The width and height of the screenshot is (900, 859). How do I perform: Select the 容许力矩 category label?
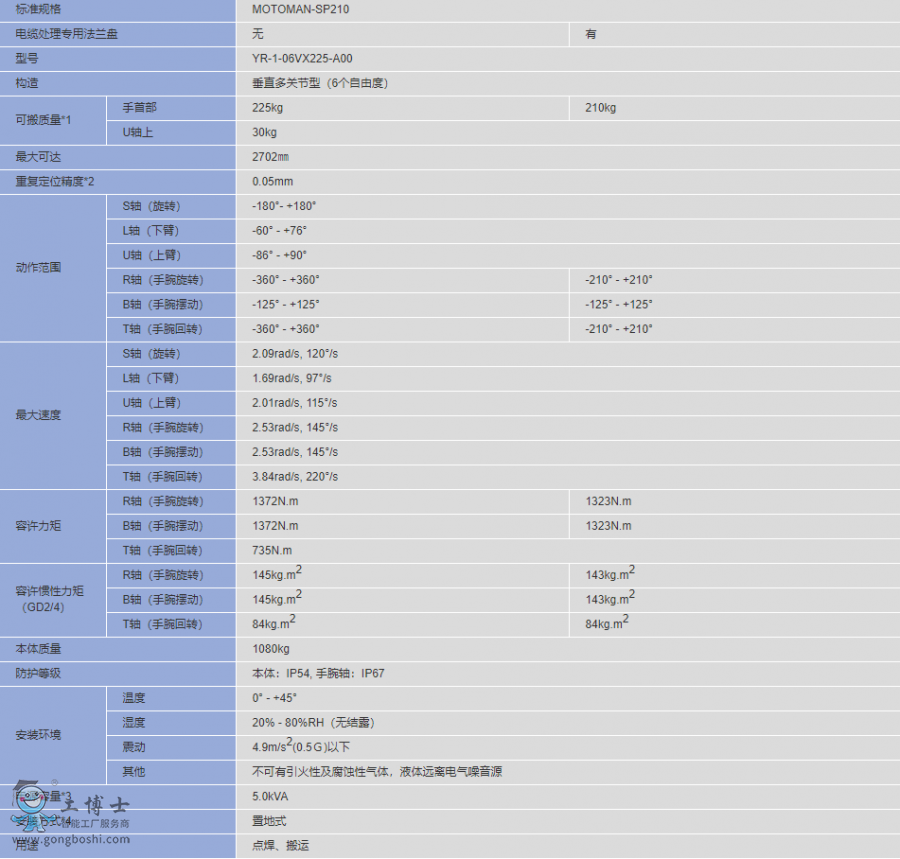point(38,526)
